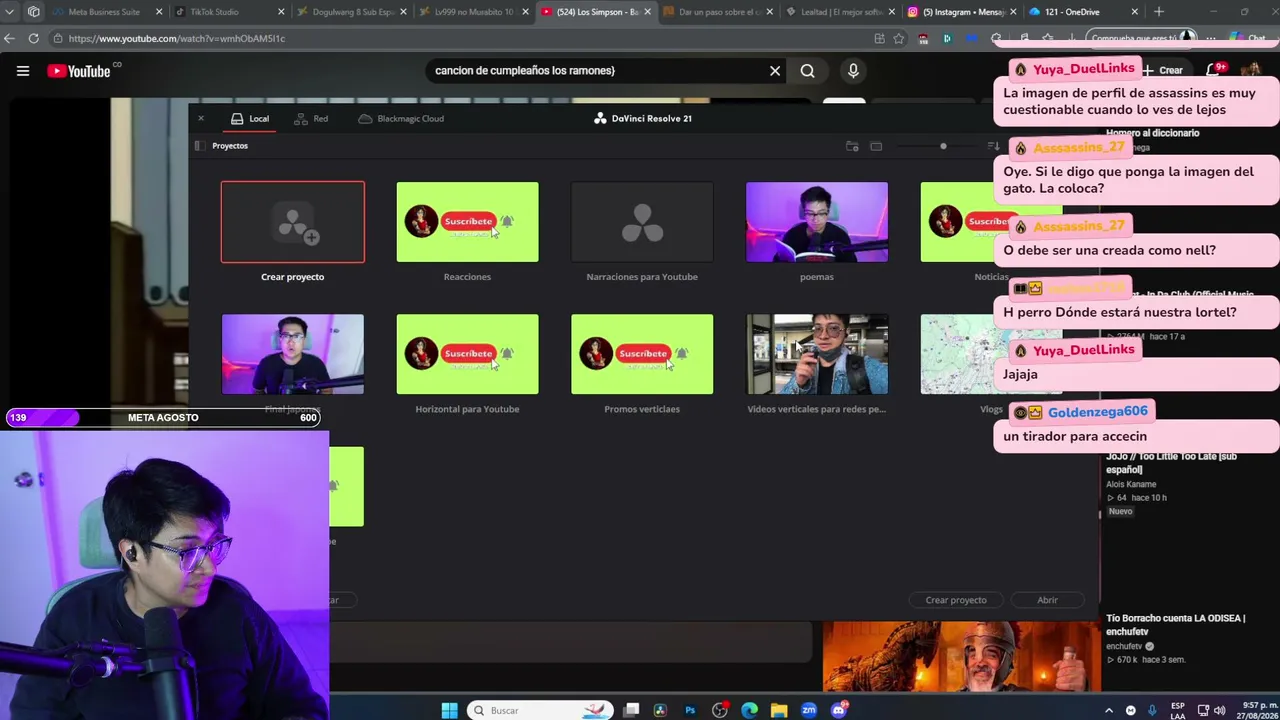
Task: Clear the YouTube search text
Action: tap(775, 71)
